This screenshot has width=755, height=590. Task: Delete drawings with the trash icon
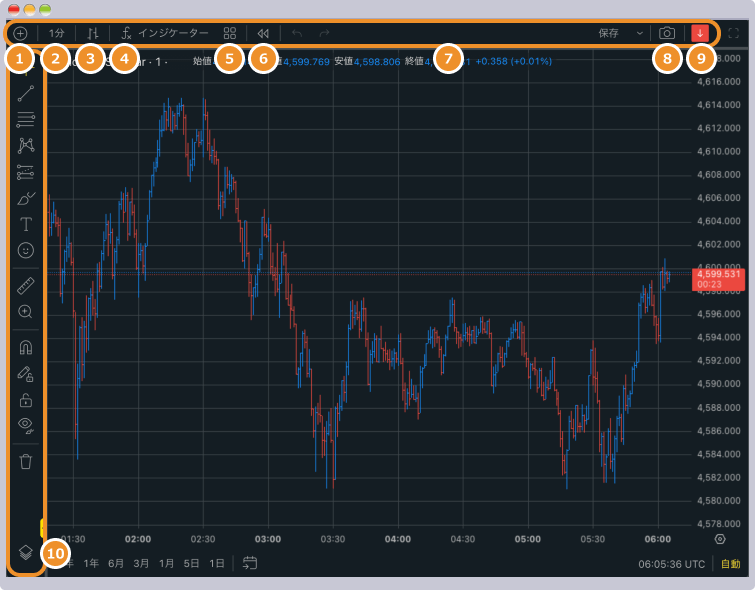[x=26, y=461]
